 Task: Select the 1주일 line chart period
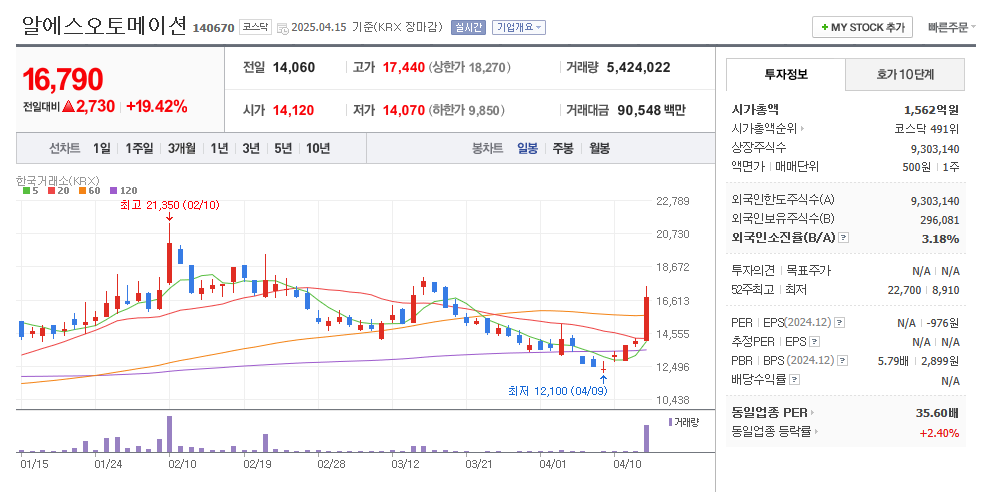click(139, 148)
